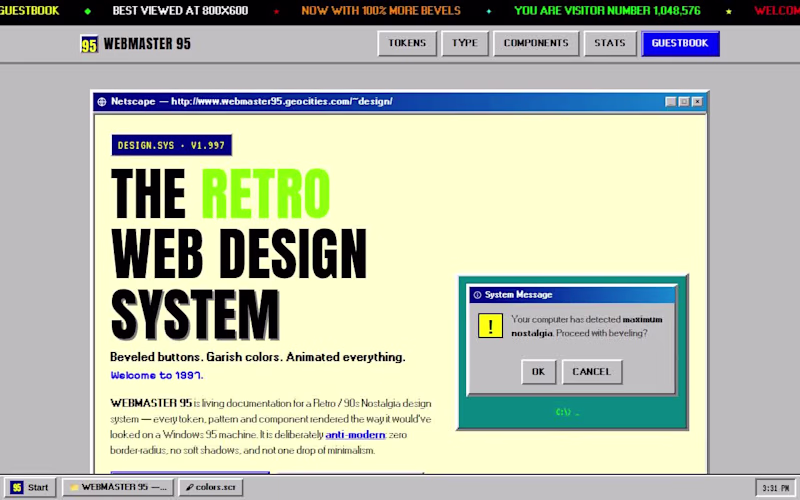
Task: Click the DESIGN.SYS · V1.997 badge
Action: tap(171, 145)
